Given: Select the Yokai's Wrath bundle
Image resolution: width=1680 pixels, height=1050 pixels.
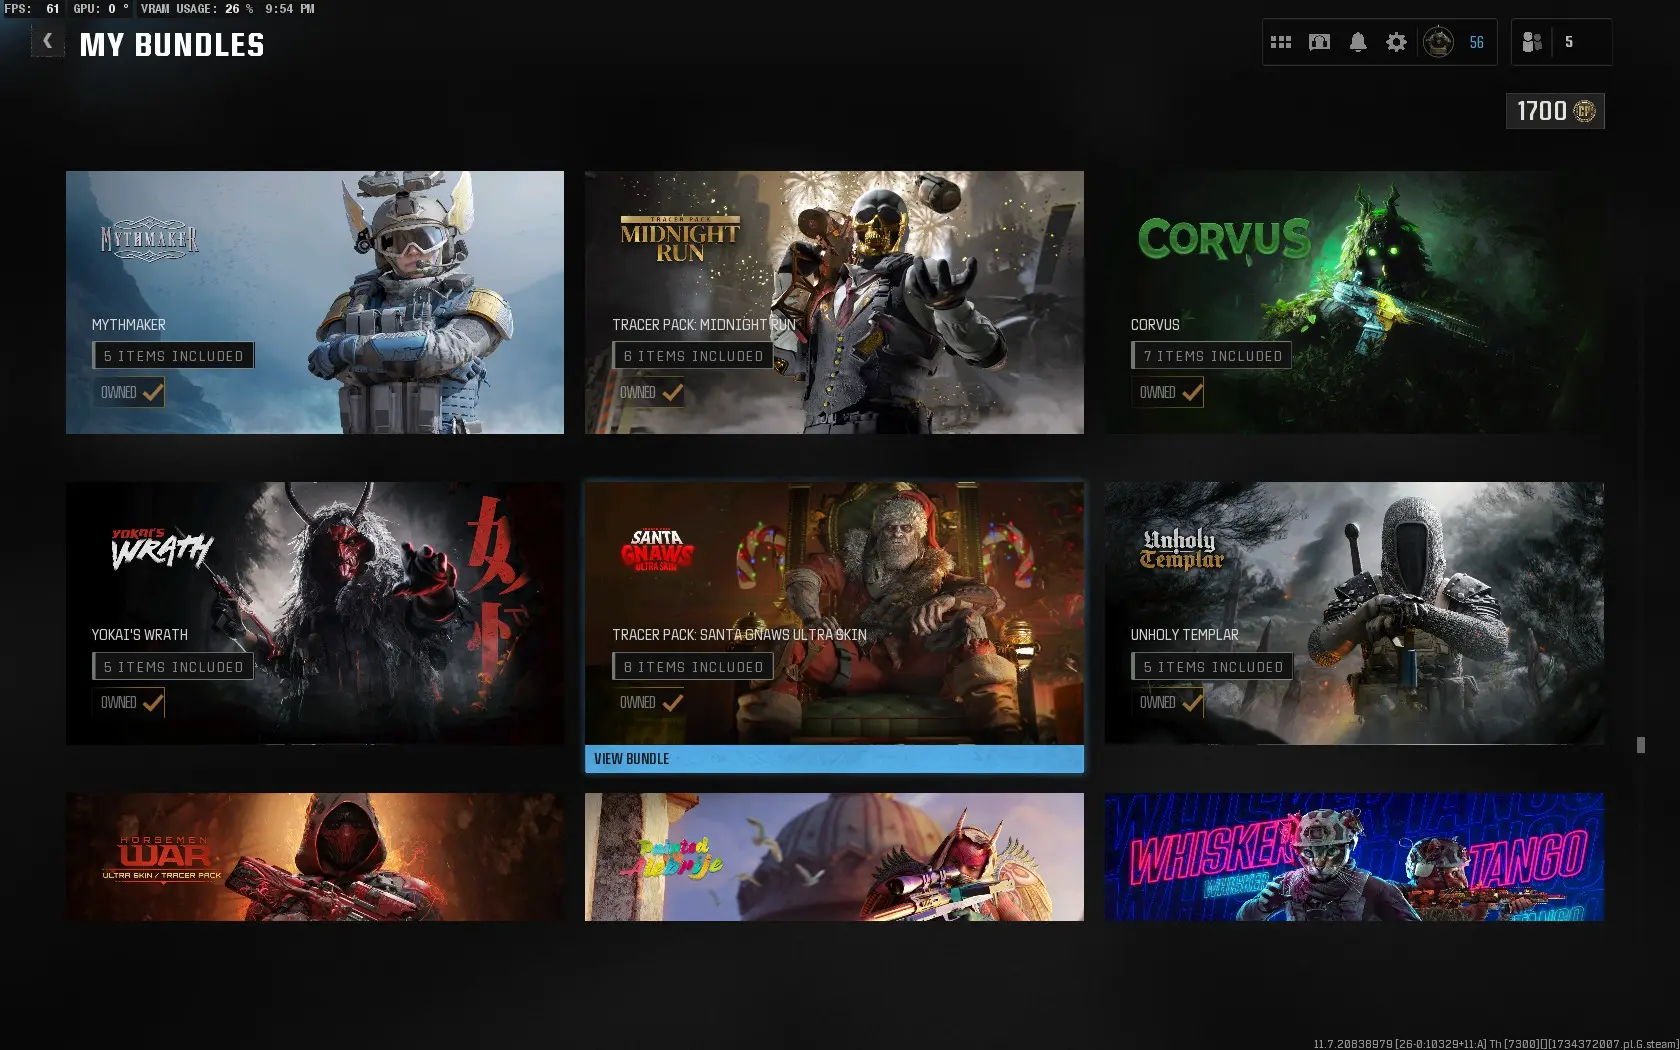Looking at the screenshot, I should pyautogui.click(x=315, y=613).
